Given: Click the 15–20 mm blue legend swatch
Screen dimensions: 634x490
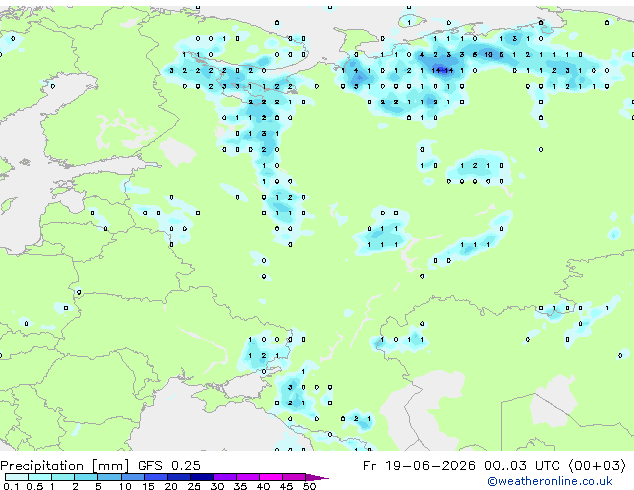Looking at the screenshot, I should 155,477.
